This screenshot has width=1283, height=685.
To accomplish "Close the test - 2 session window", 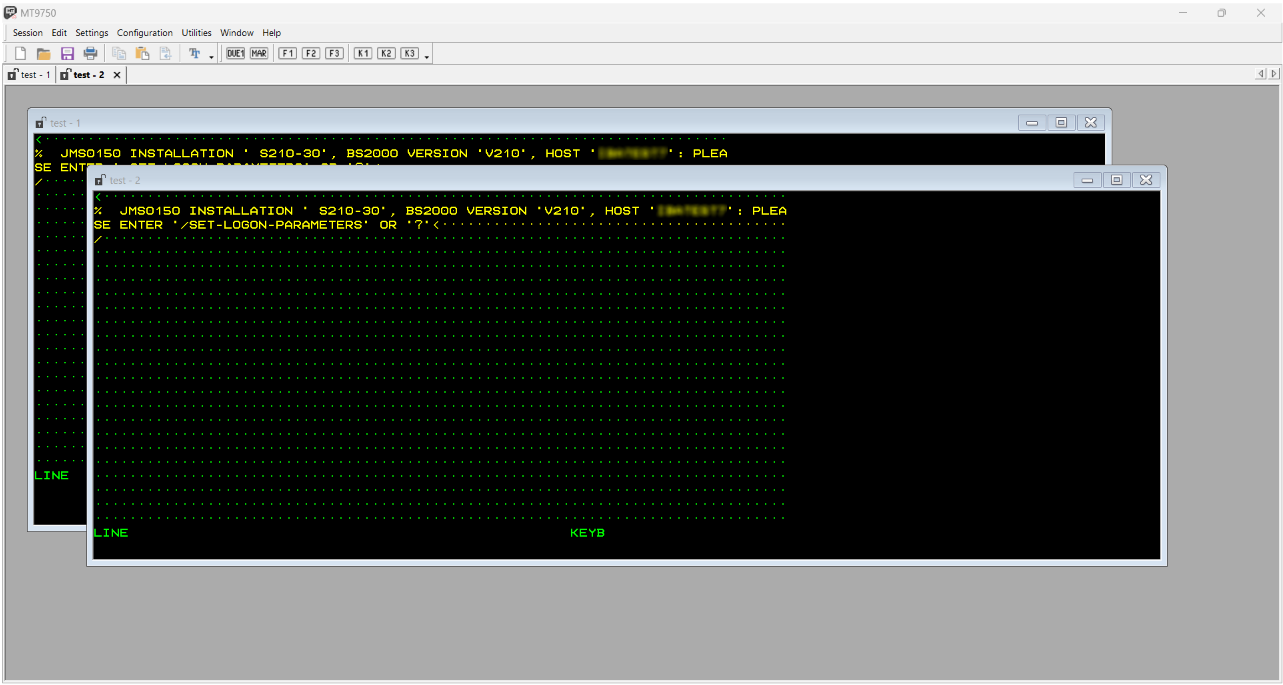I will tap(1146, 180).
